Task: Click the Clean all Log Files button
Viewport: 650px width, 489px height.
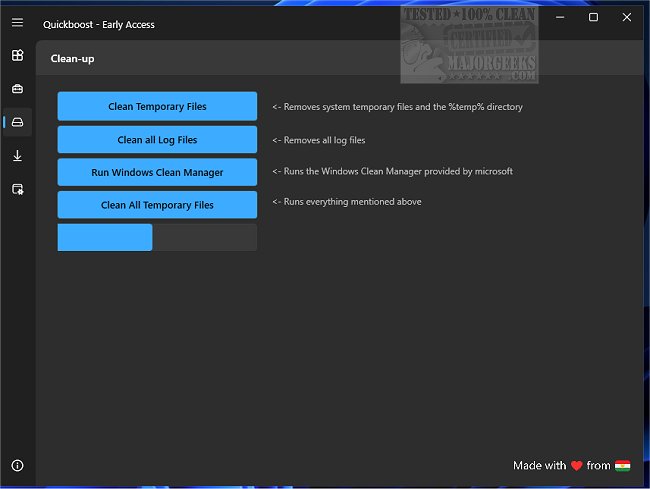Action: pos(157,140)
